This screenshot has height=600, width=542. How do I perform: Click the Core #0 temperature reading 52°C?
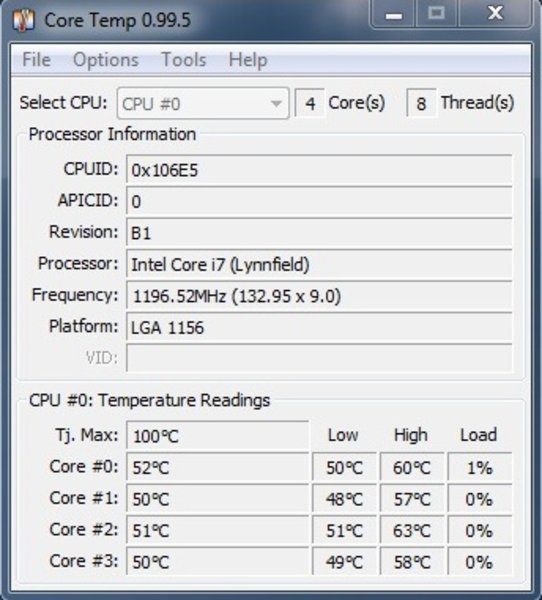coord(217,467)
